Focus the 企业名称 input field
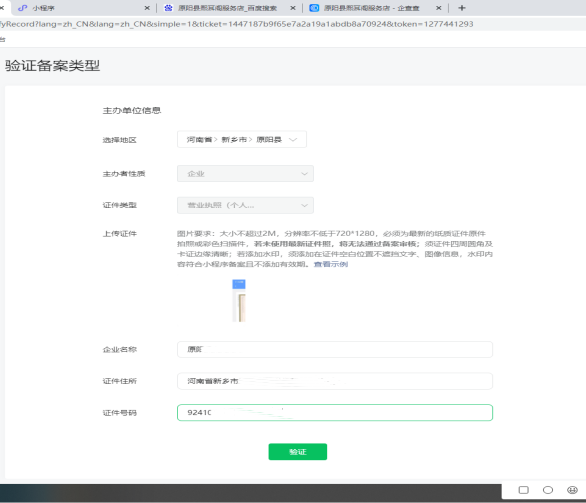586x503 pixels. [335, 349]
